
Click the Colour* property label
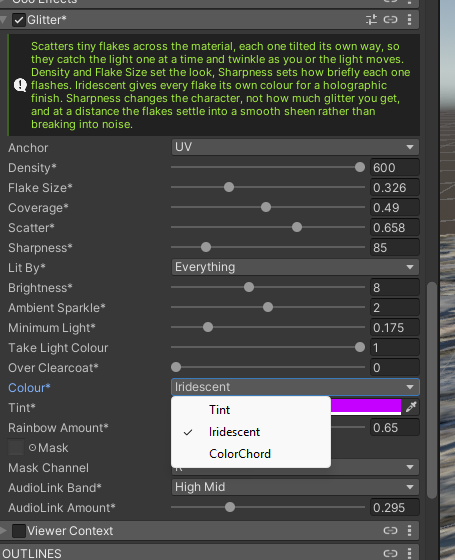[x=29, y=388]
